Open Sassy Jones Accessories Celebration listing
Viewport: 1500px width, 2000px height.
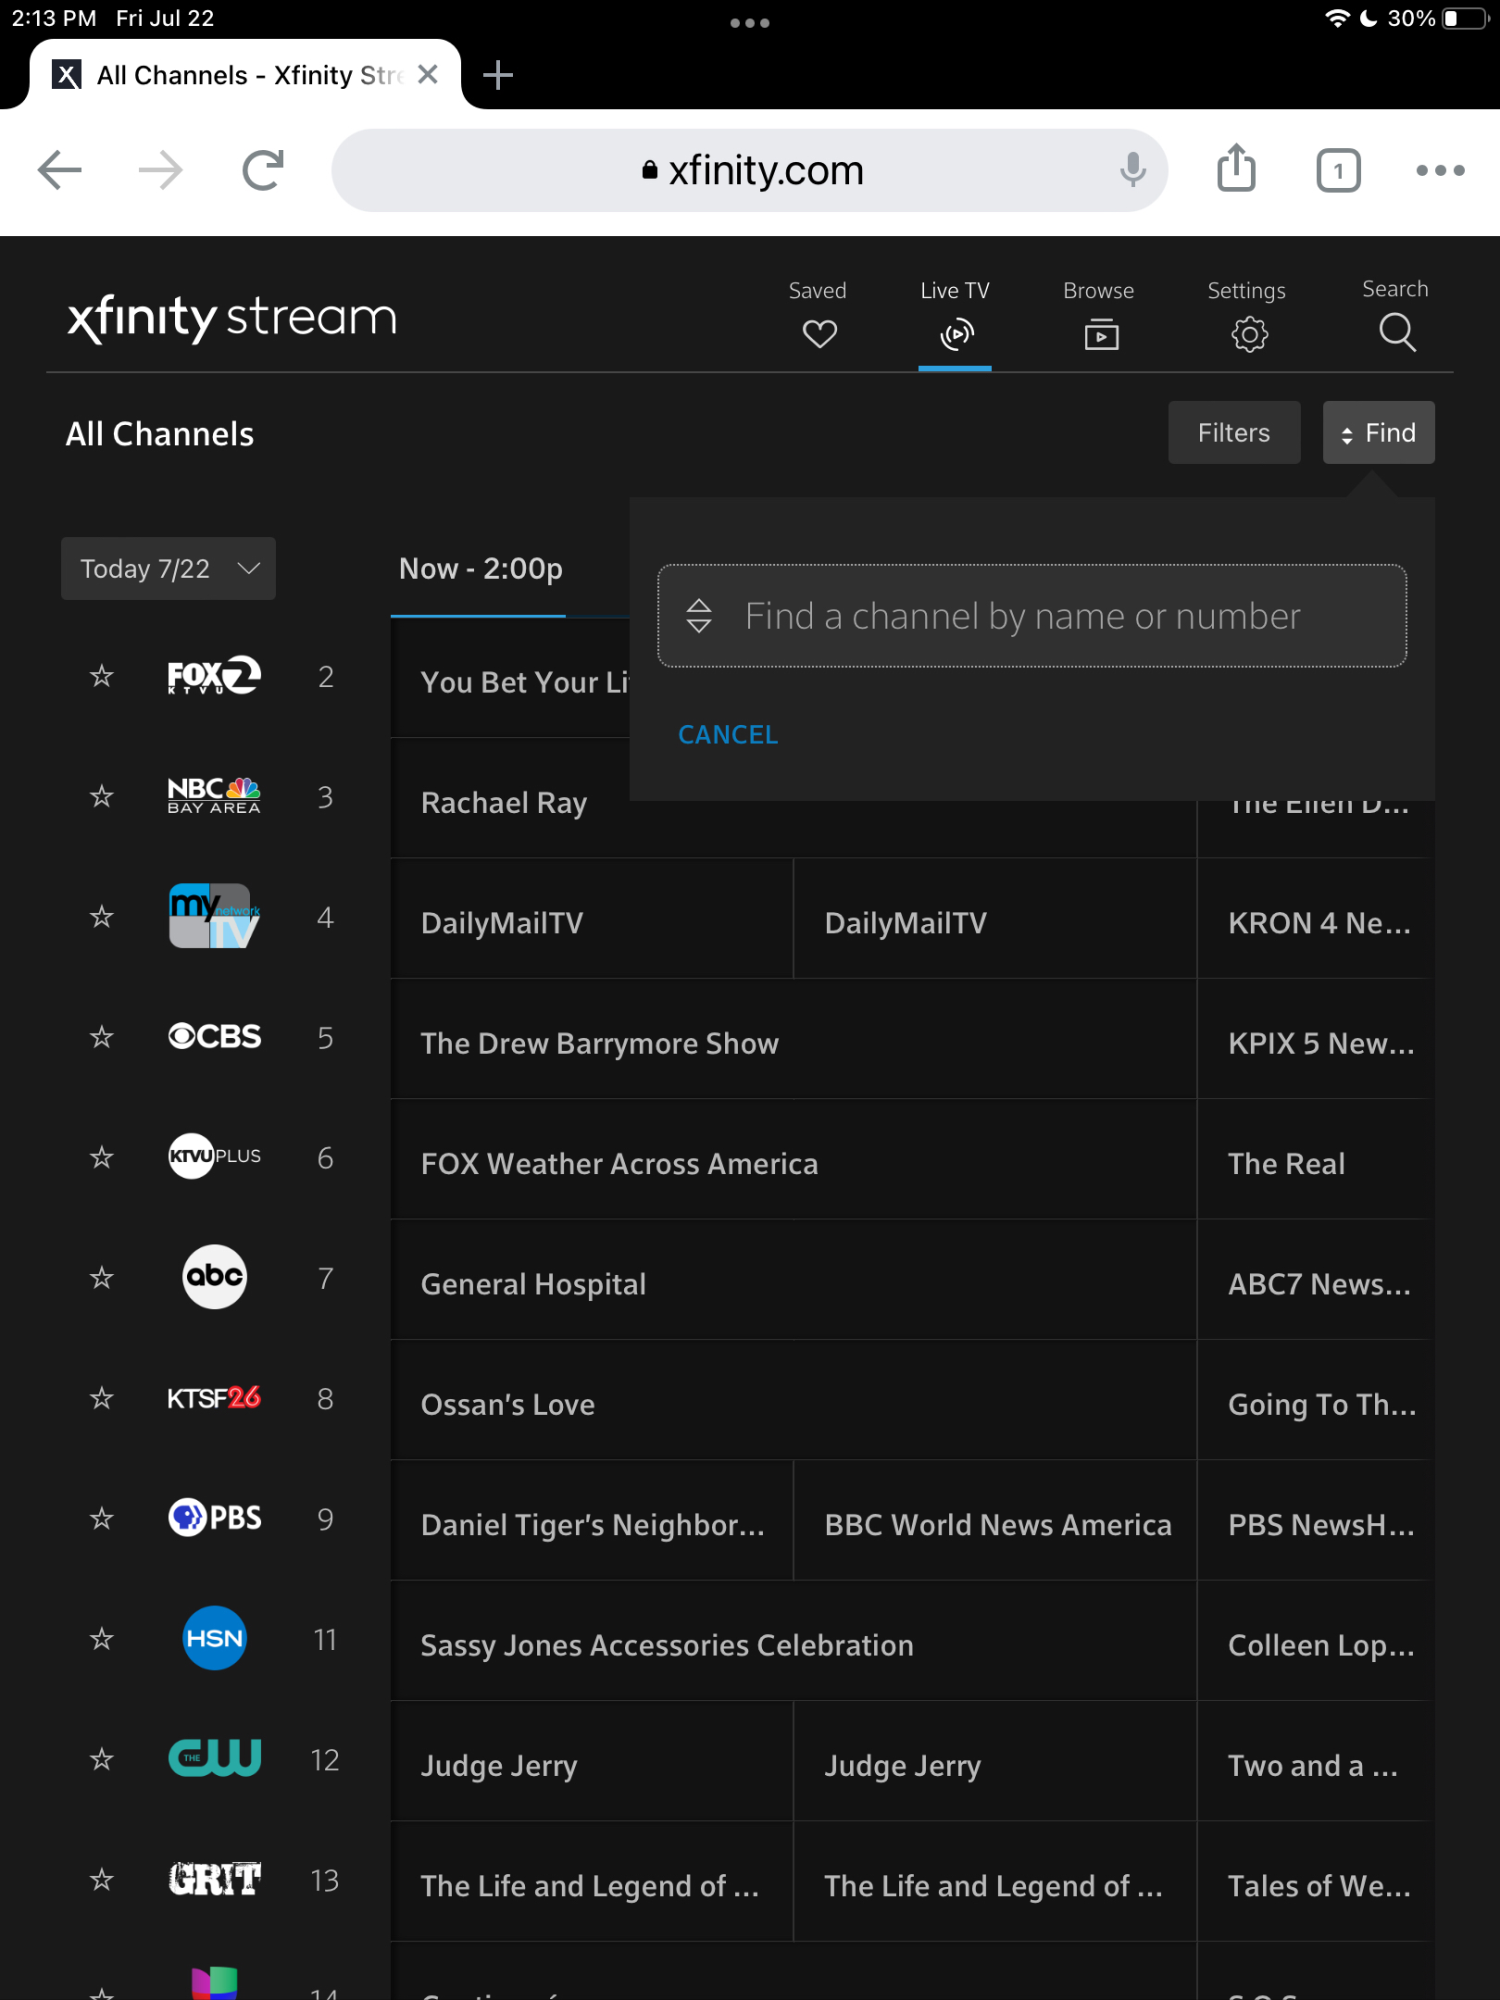coord(793,1642)
